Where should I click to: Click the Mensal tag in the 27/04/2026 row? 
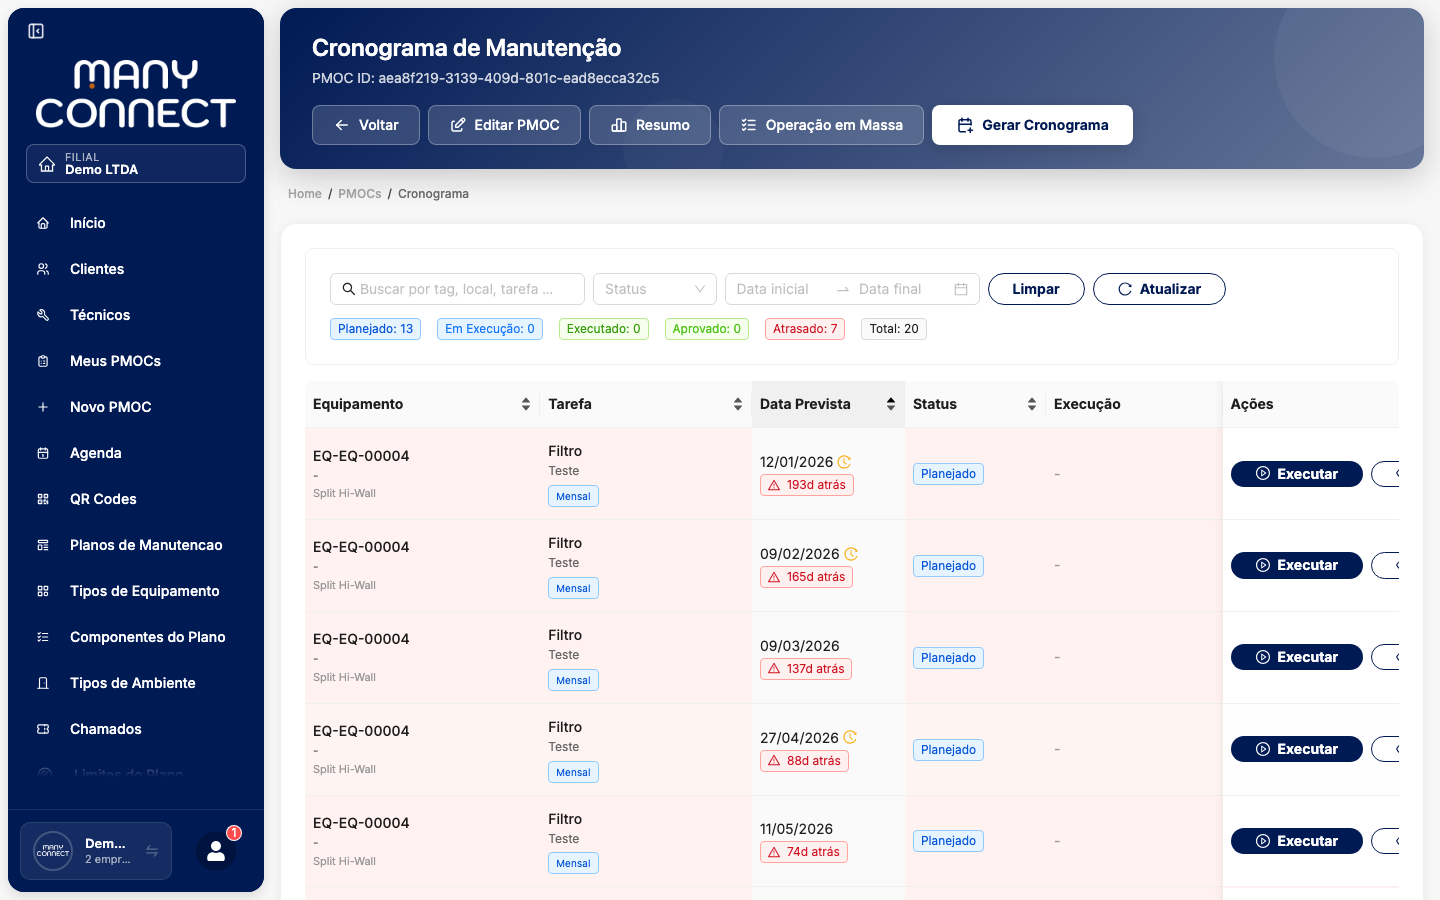click(x=573, y=772)
